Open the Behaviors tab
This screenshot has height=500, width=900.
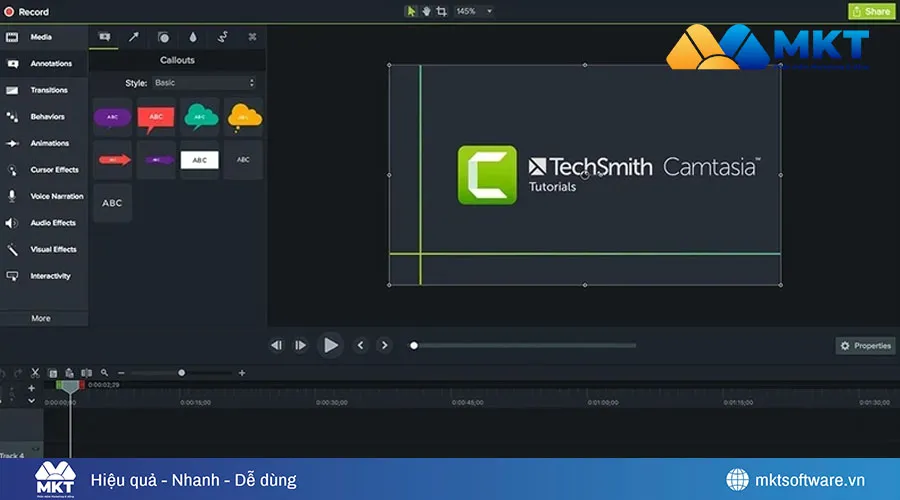point(44,117)
